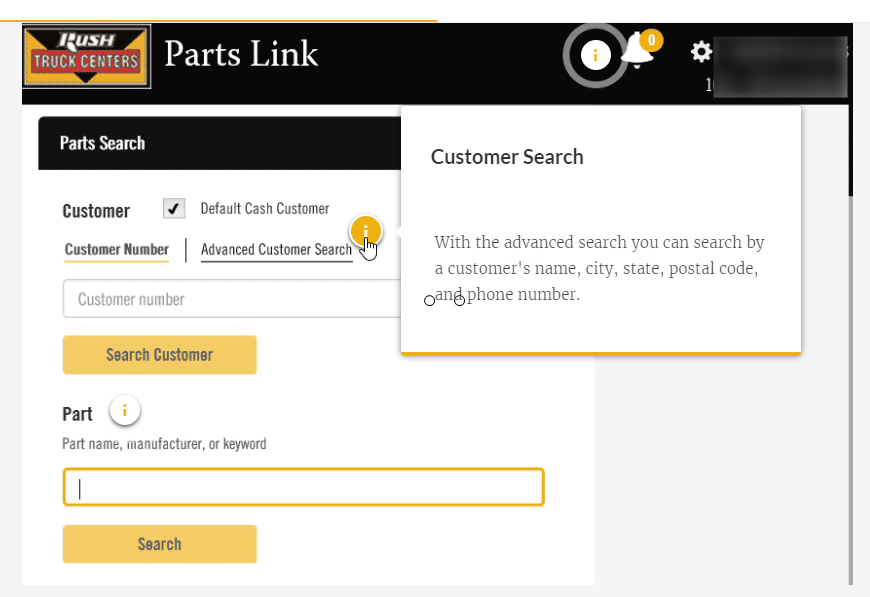The height and width of the screenshot is (597, 870).
Task: Open the help info icon in header
Action: (595, 55)
